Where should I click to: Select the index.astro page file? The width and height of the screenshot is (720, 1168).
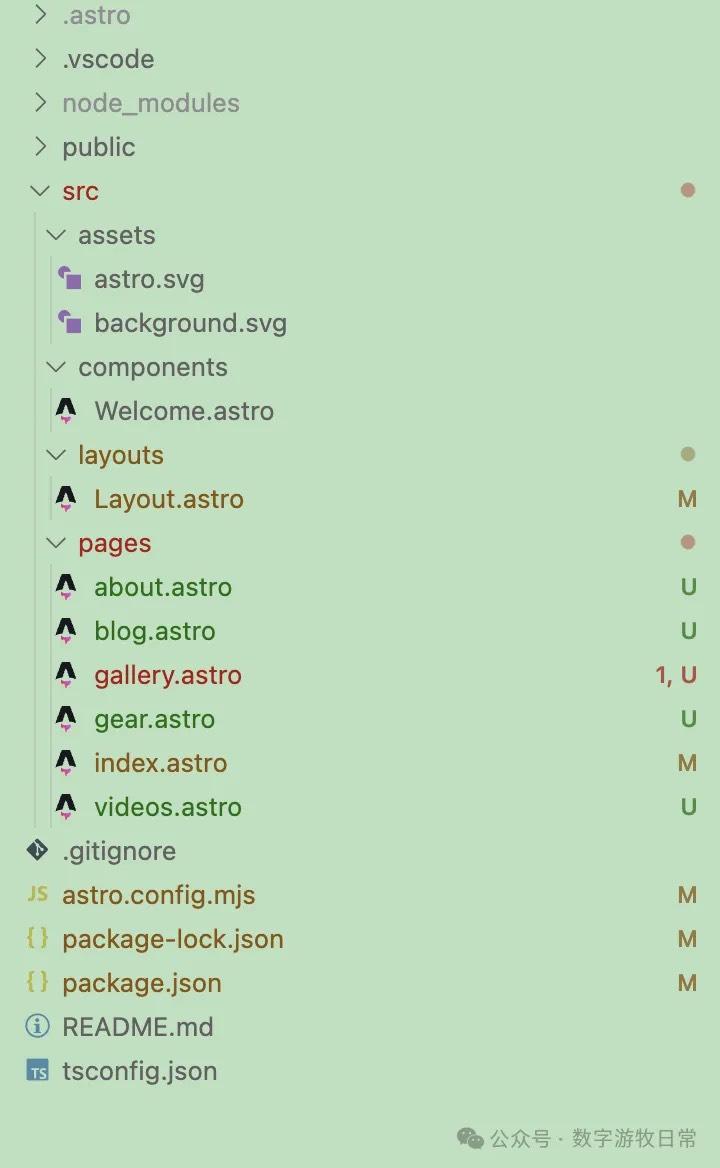tap(160, 763)
